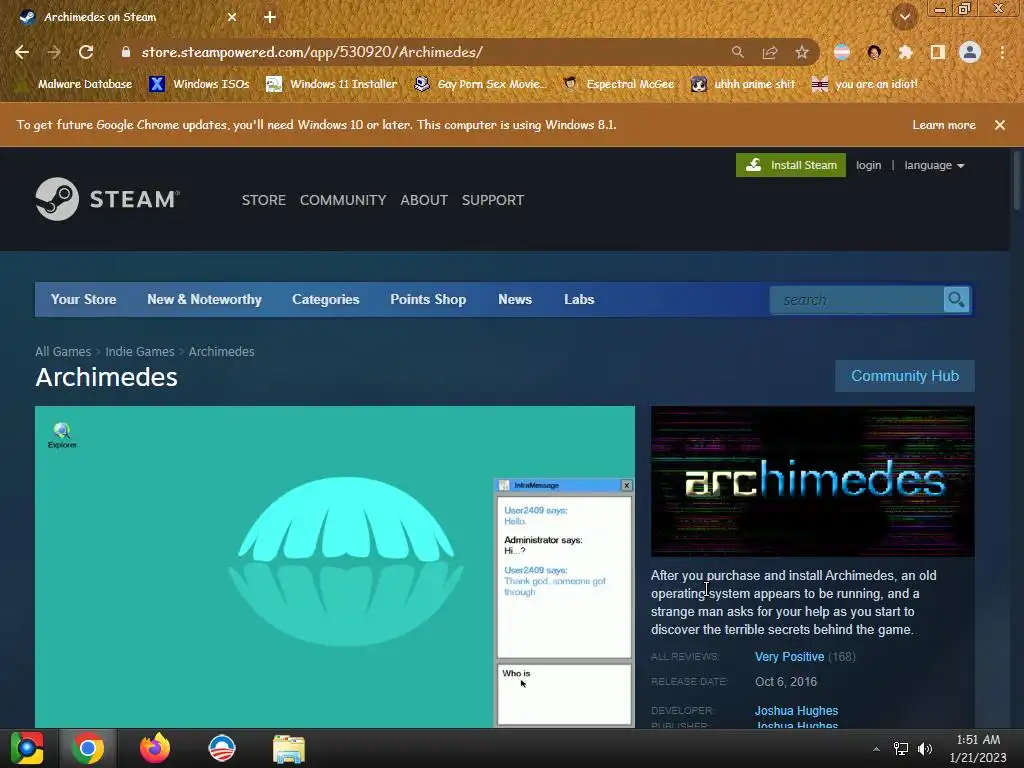Click the Archimedes game header image
Image resolution: width=1024 pixels, height=768 pixels.
(812, 481)
